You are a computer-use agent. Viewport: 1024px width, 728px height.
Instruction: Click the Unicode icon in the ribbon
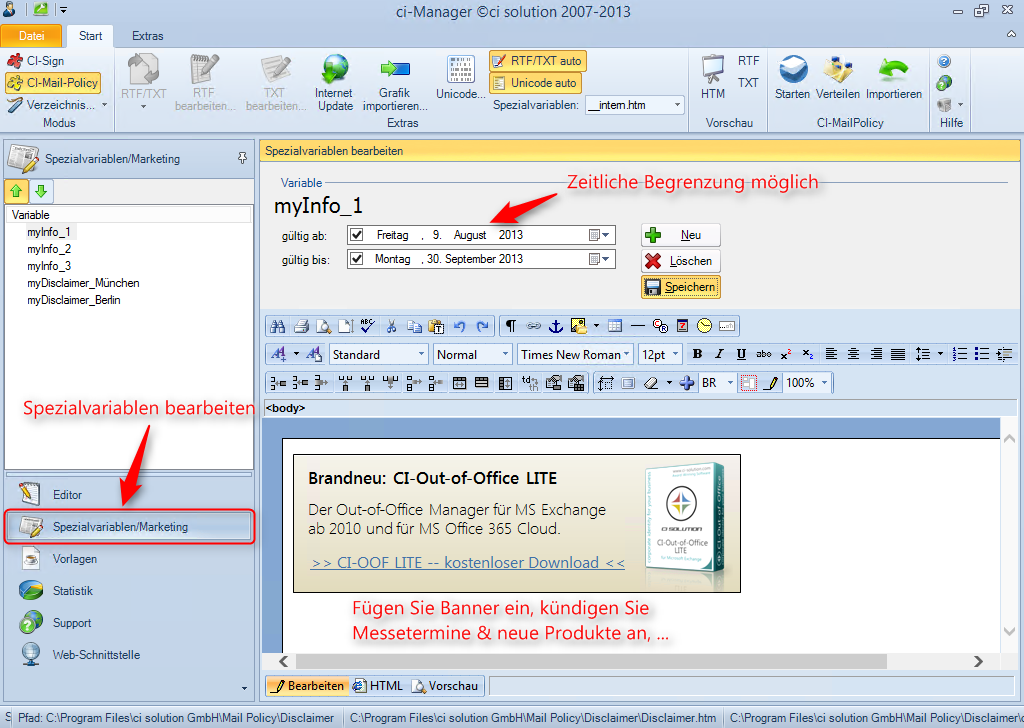(460, 80)
